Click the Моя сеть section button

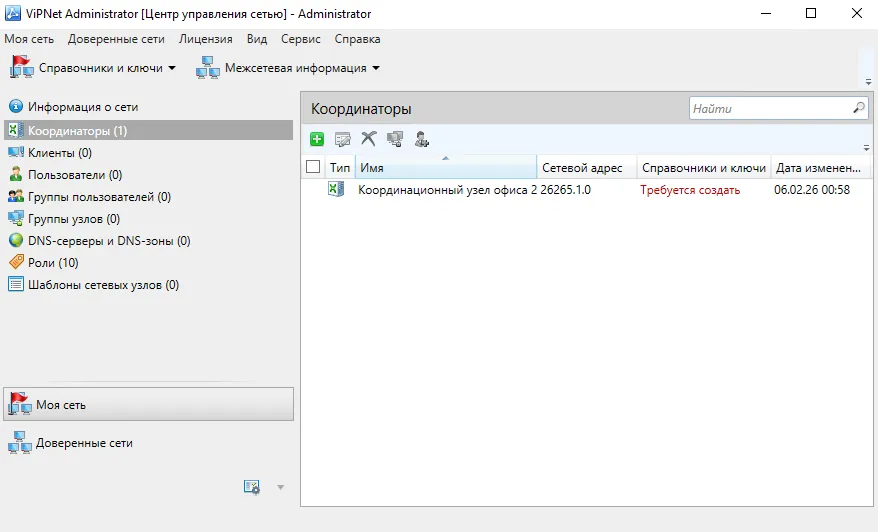(x=148, y=404)
